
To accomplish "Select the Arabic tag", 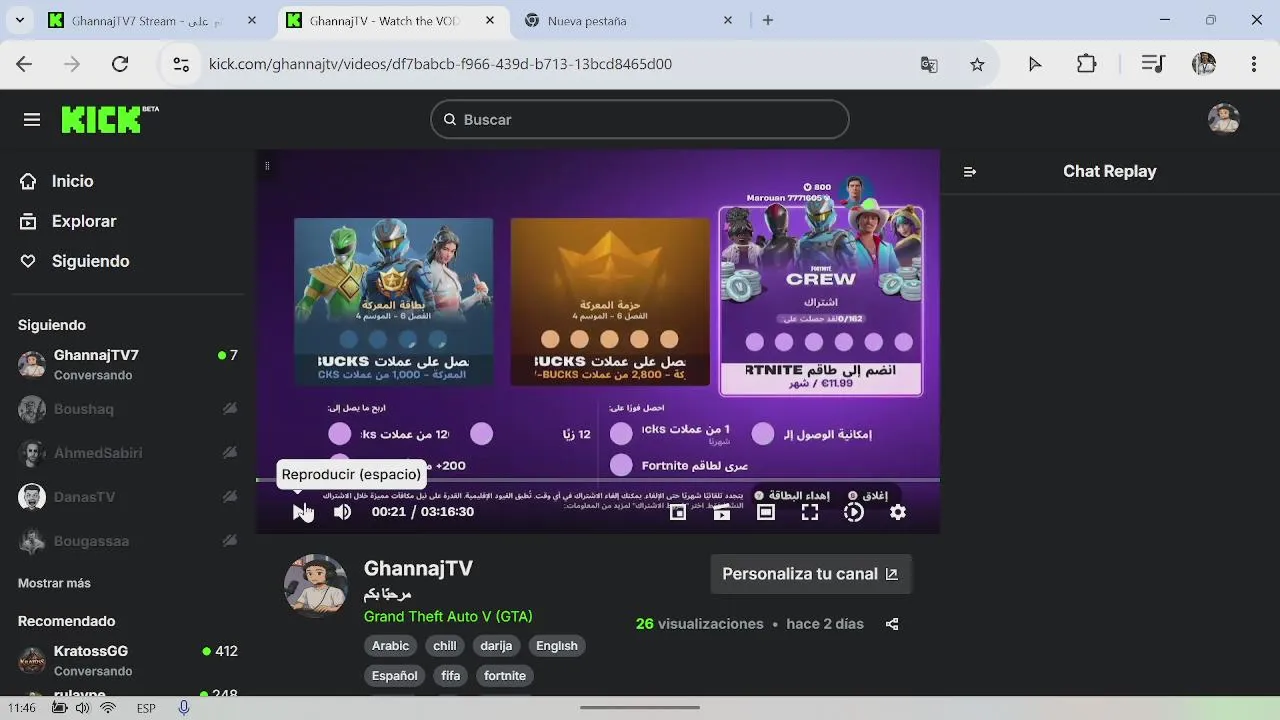I will (391, 646).
